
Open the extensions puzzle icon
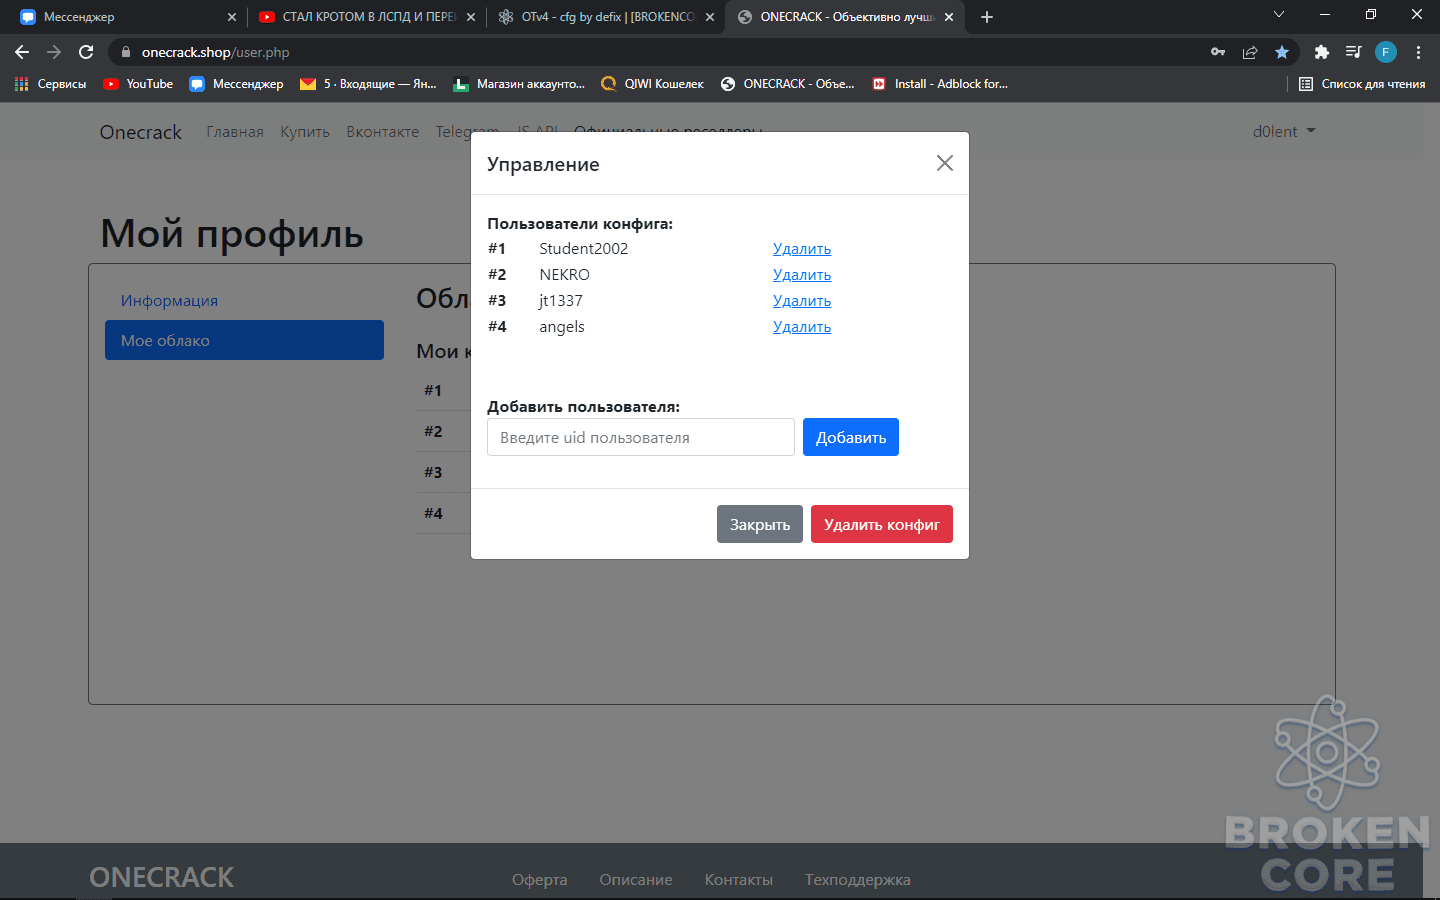tap(1322, 52)
